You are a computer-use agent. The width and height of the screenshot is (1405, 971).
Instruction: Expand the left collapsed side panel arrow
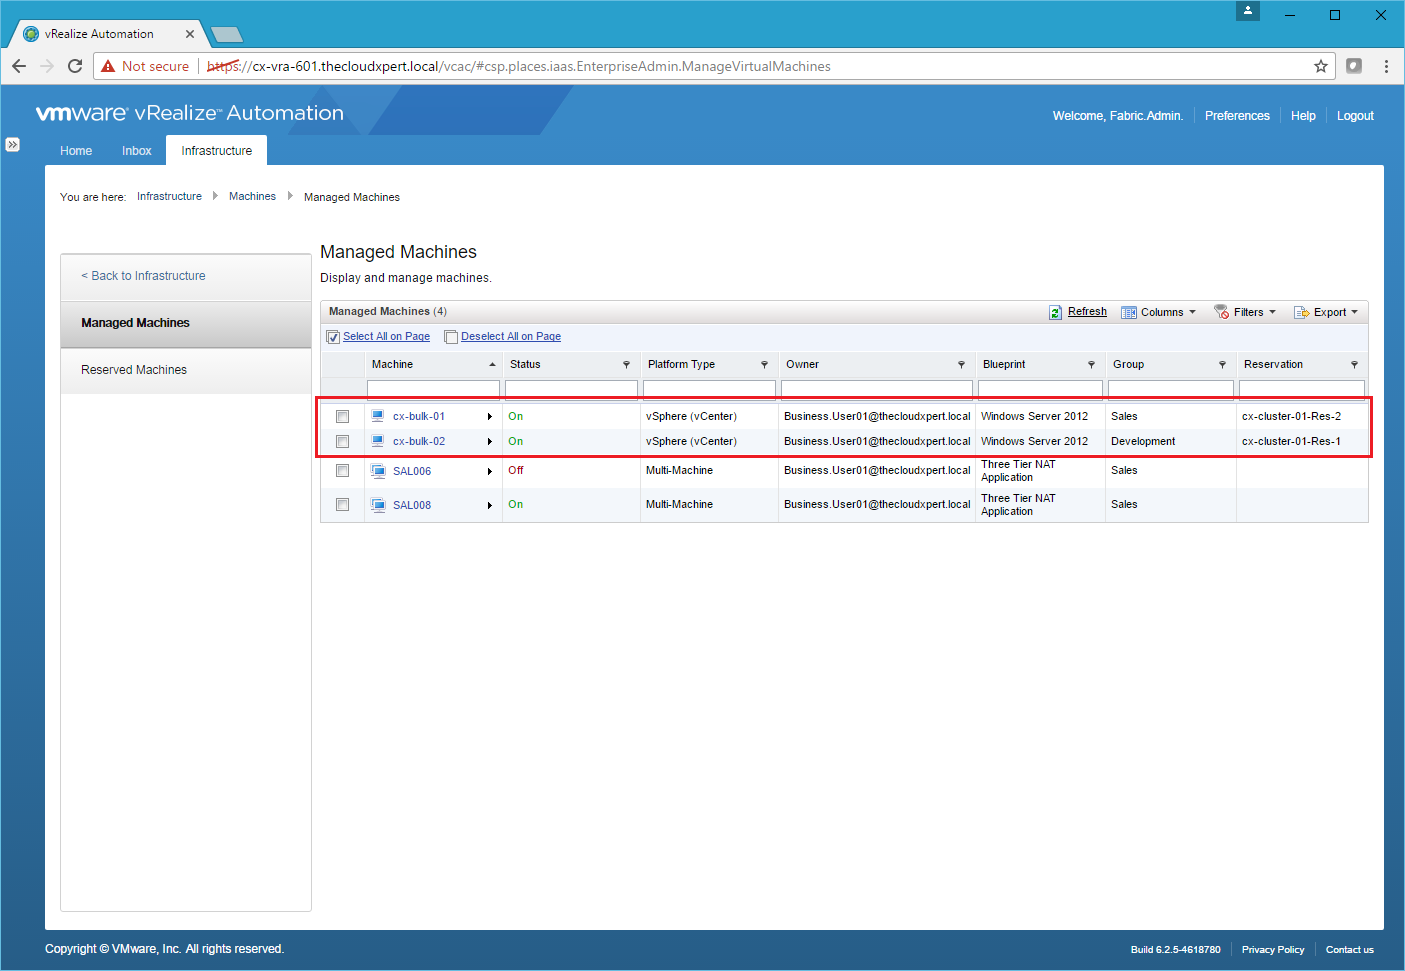pos(12,144)
